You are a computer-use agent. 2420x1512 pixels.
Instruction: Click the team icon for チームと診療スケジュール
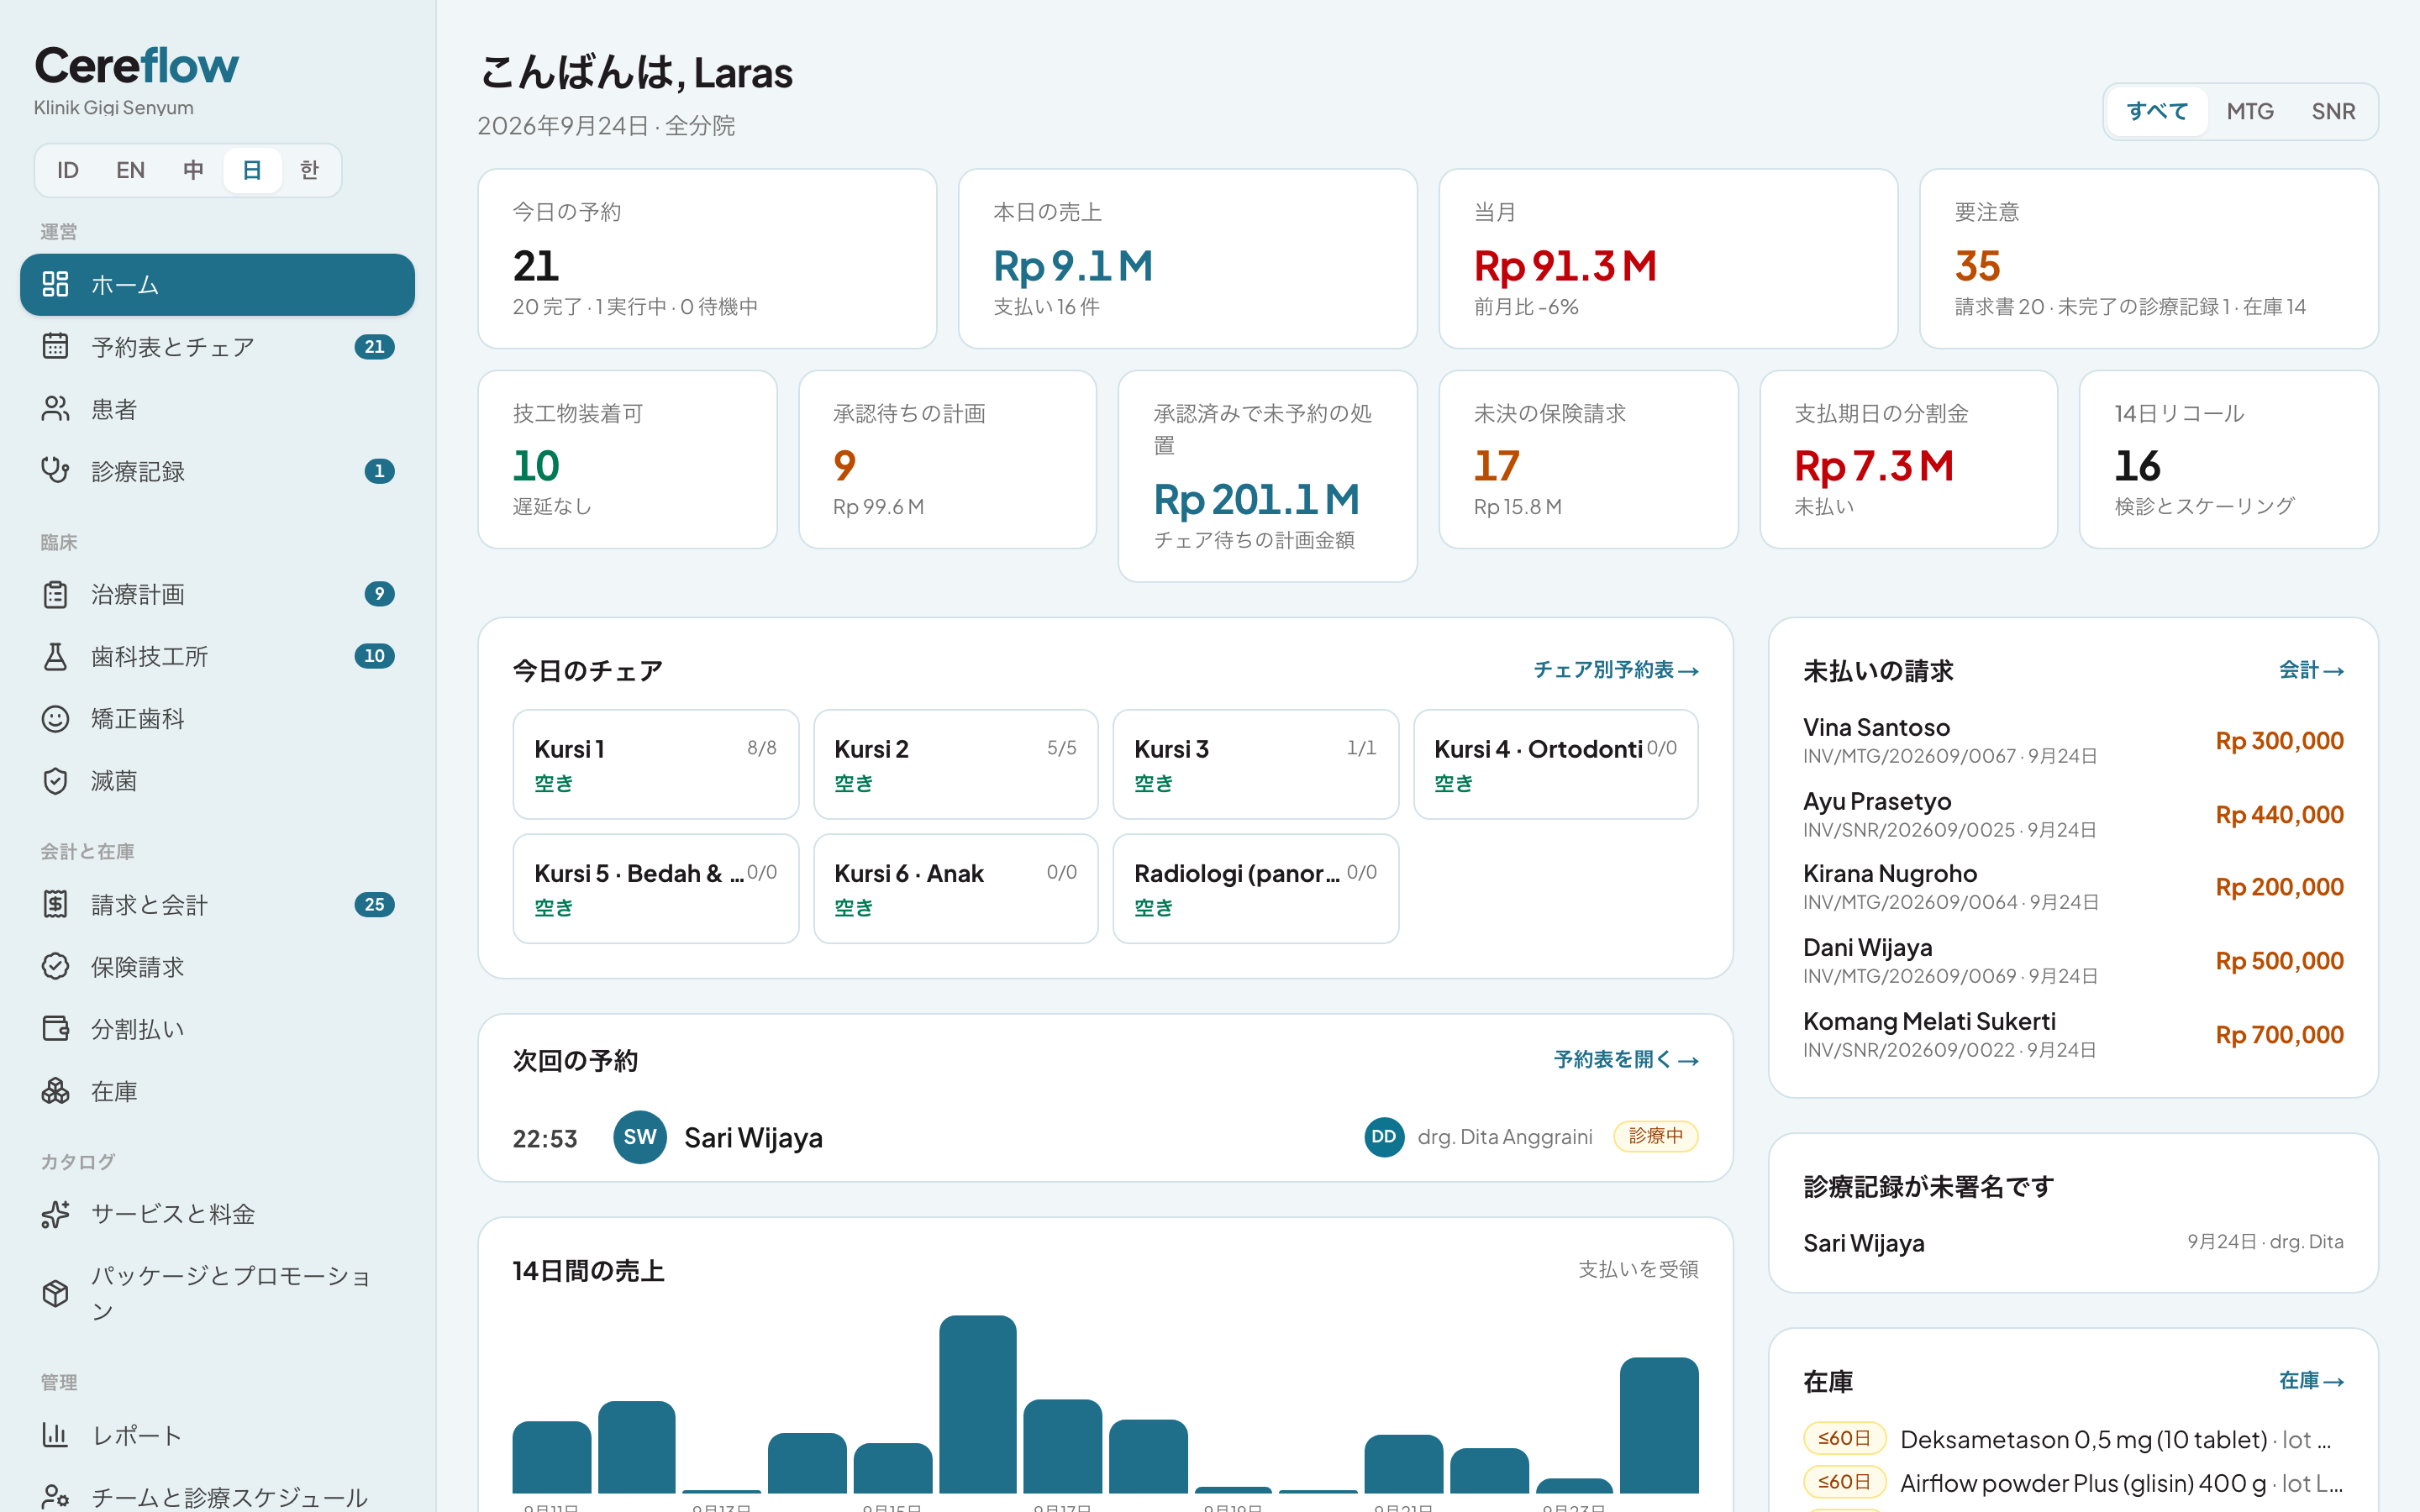coord(55,1497)
